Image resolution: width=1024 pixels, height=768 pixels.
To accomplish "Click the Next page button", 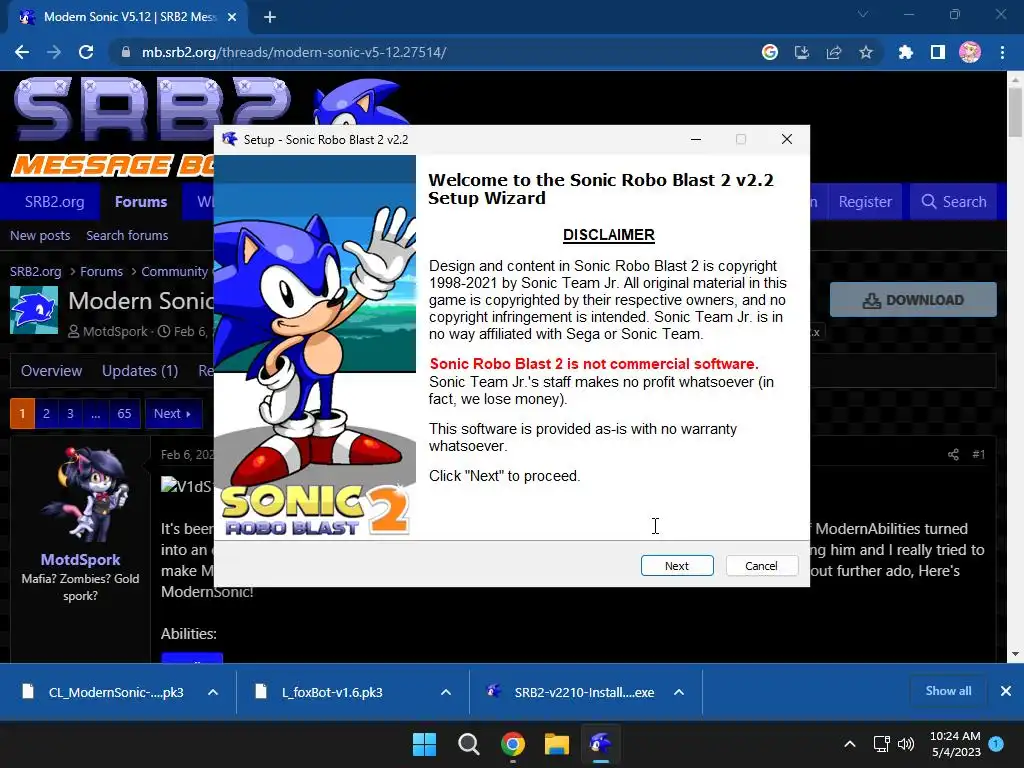I will tap(173, 413).
